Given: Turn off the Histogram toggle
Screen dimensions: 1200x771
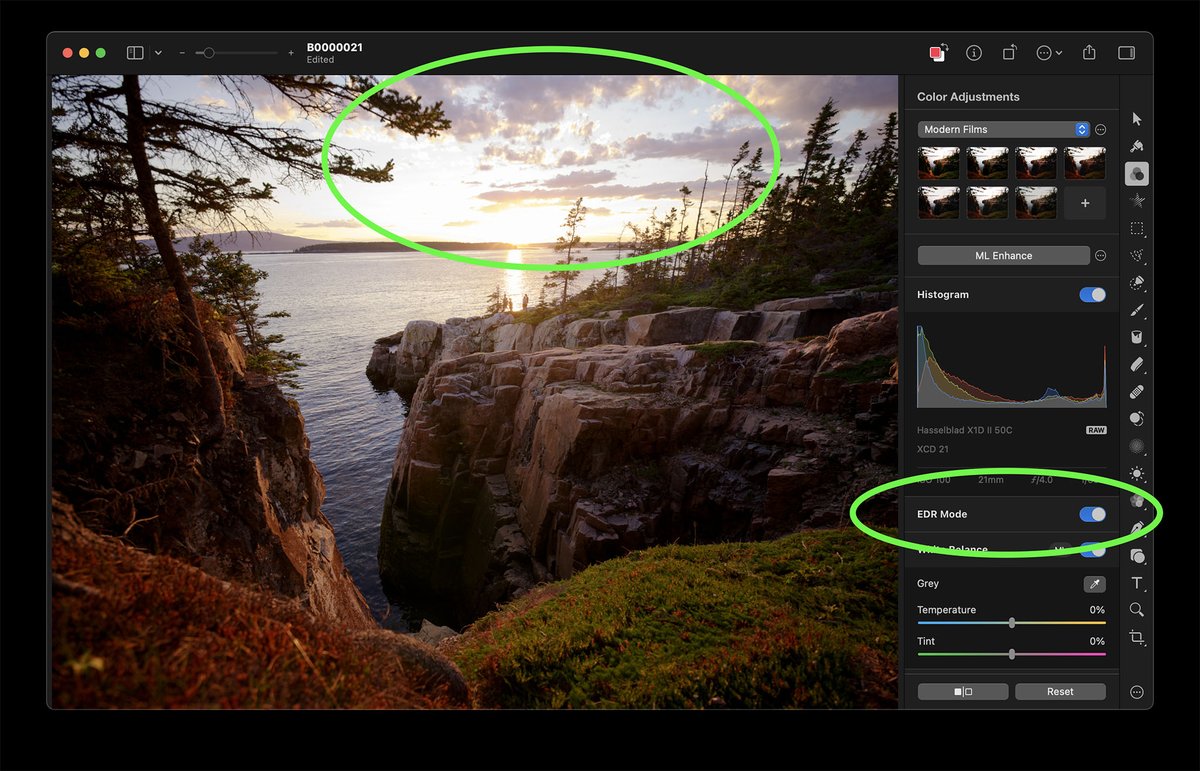Looking at the screenshot, I should [1093, 294].
